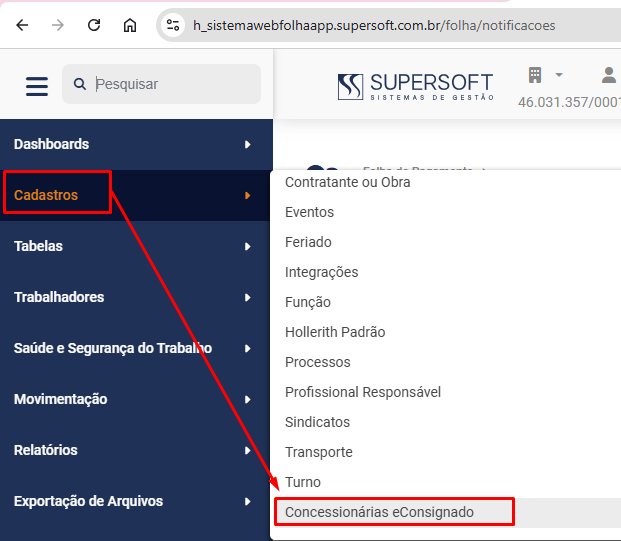The image size is (621, 541).
Task: Go back with browser back arrow
Action: (x=22, y=25)
